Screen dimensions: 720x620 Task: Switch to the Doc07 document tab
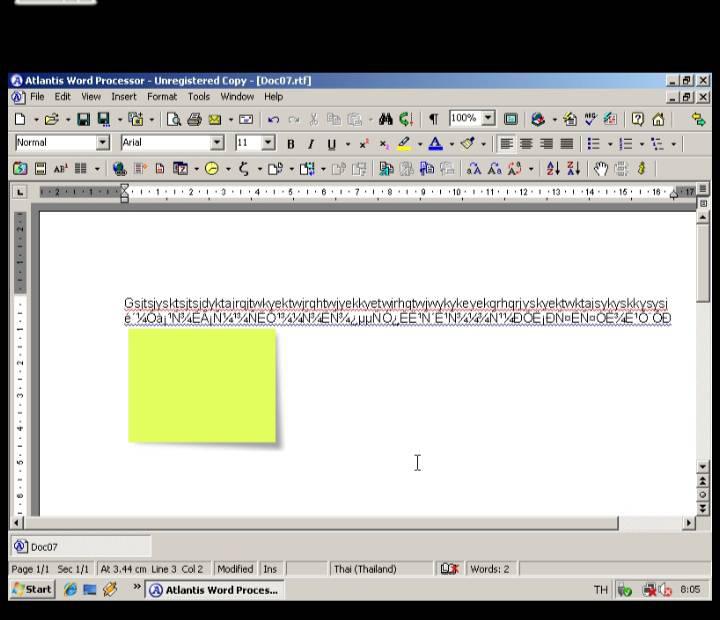81,547
